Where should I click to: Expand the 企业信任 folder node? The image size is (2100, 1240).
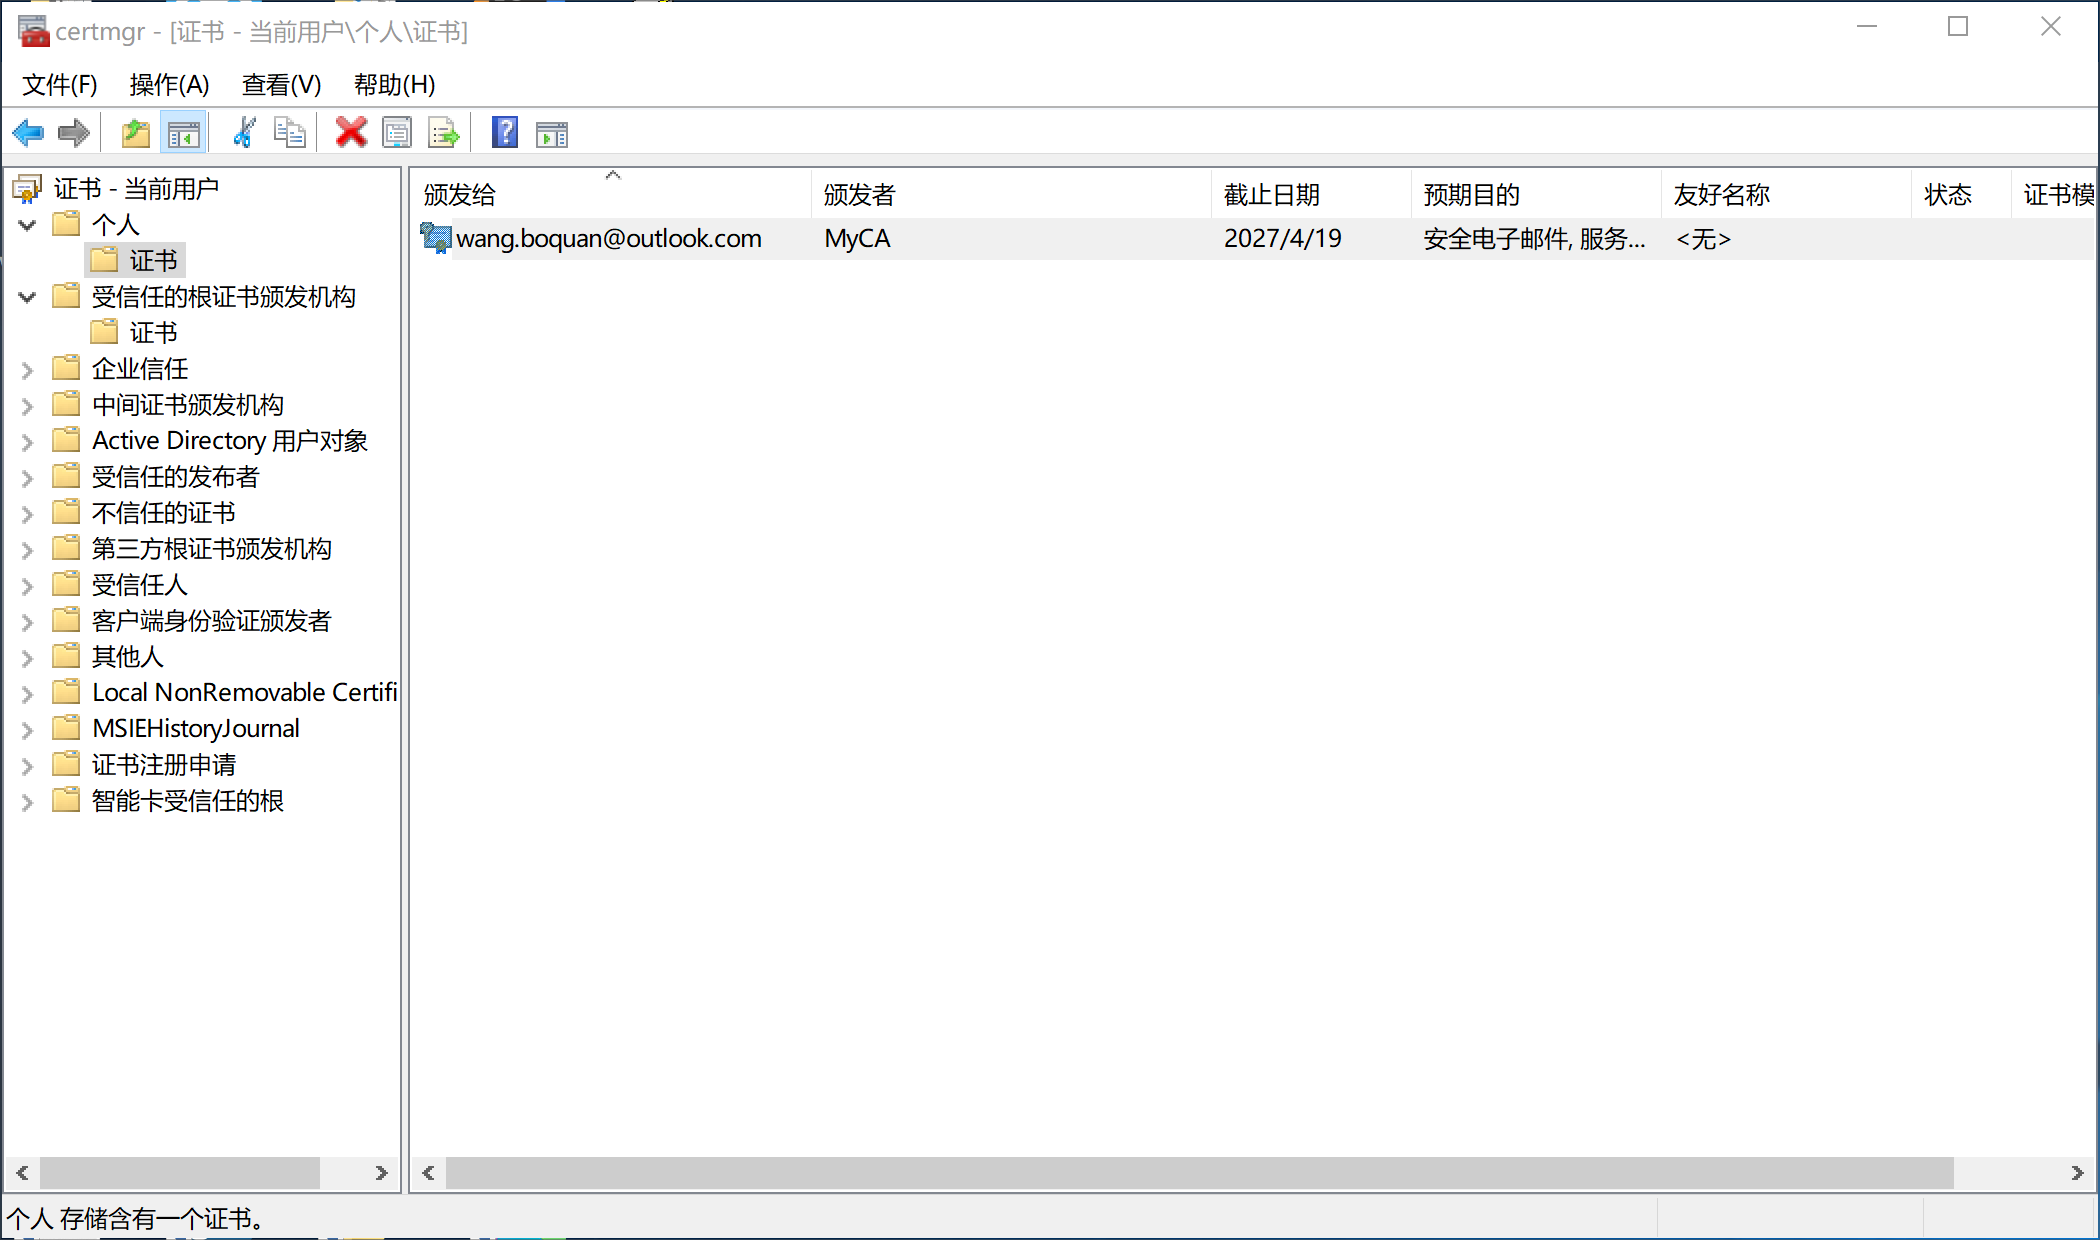28,370
